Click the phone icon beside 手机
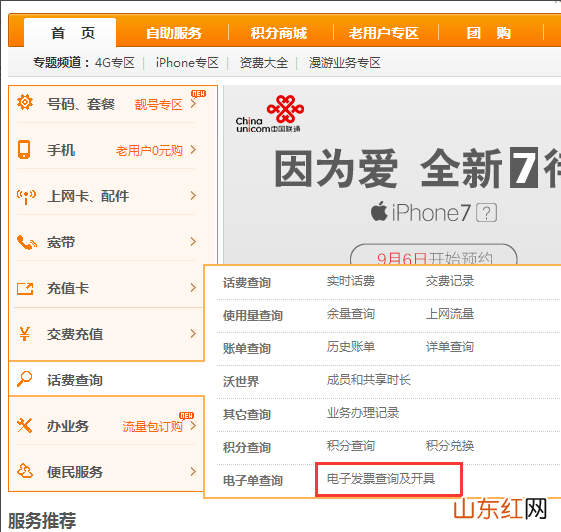The width and height of the screenshot is (561, 532). 24,149
